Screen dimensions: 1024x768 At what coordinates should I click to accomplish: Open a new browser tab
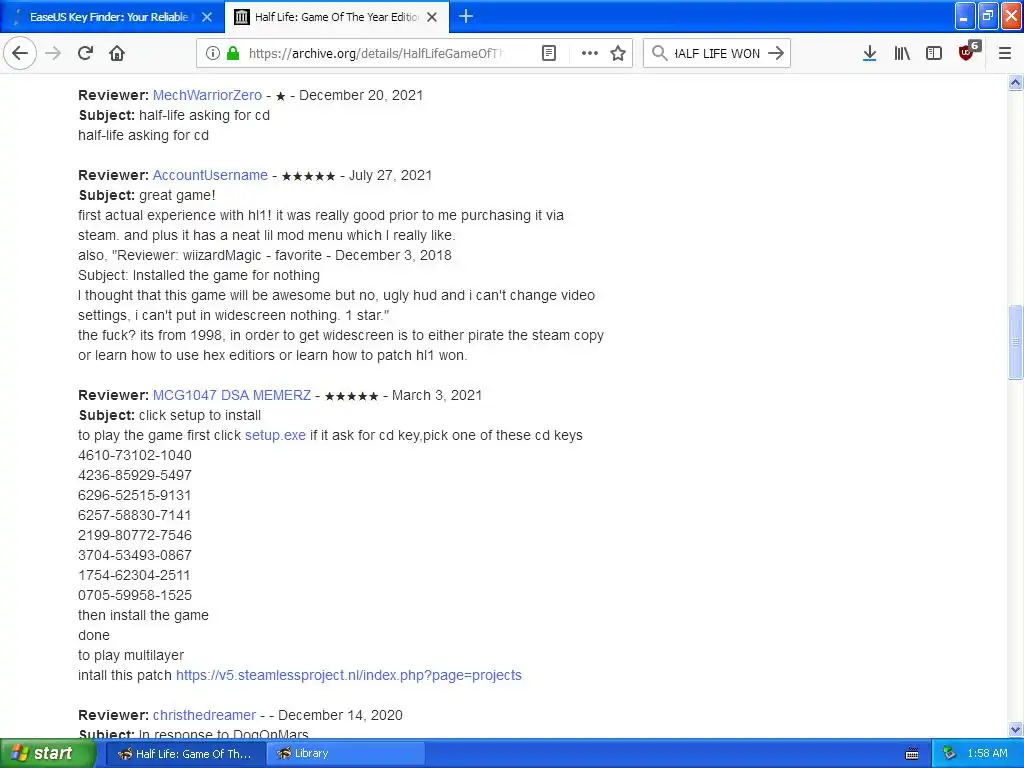466,16
